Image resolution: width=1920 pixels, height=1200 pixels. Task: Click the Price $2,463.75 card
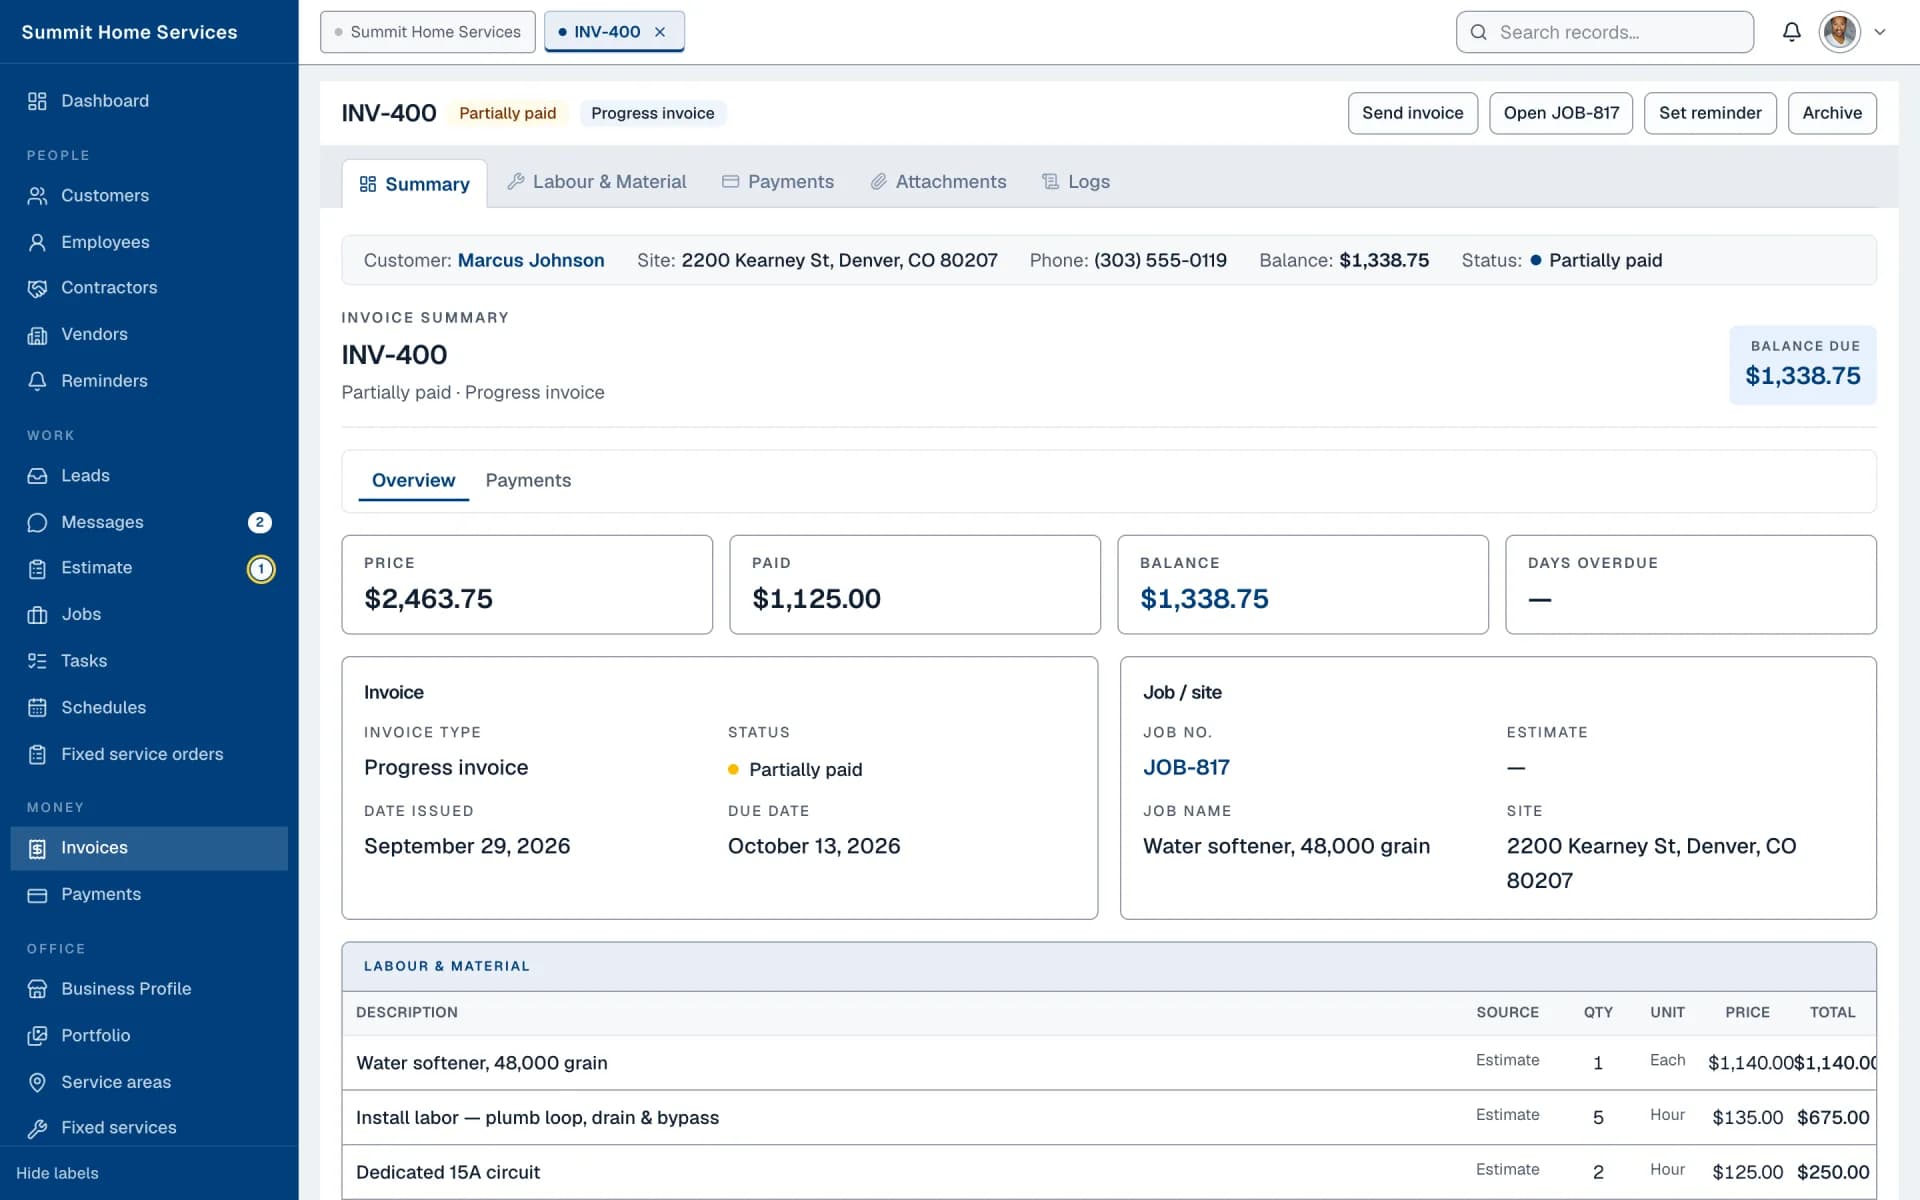[527, 585]
